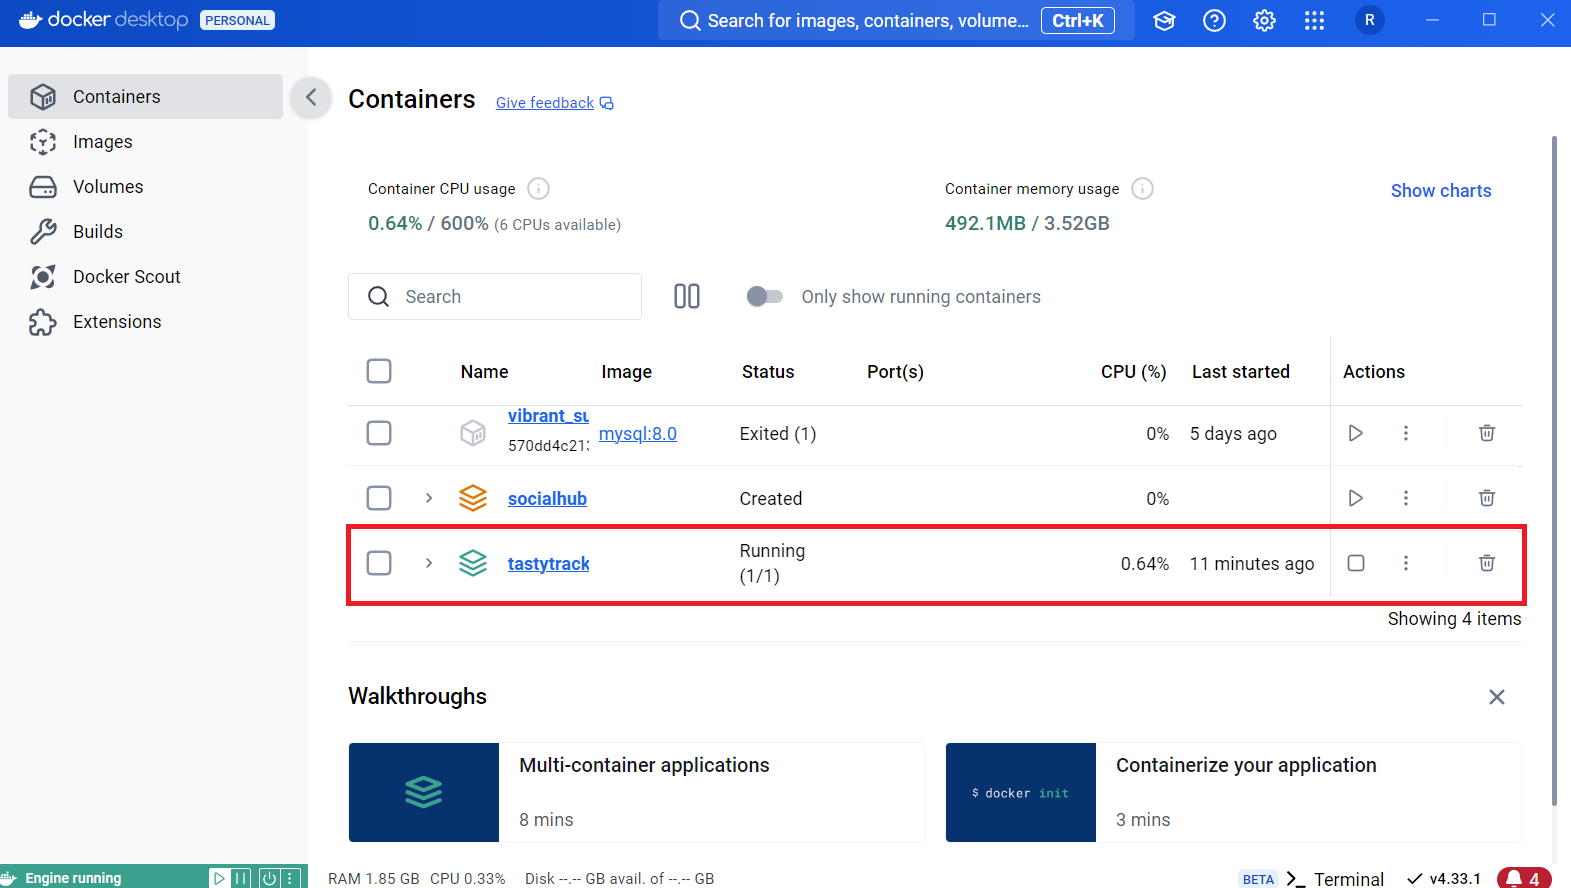Click the Give feedback link

click(555, 103)
